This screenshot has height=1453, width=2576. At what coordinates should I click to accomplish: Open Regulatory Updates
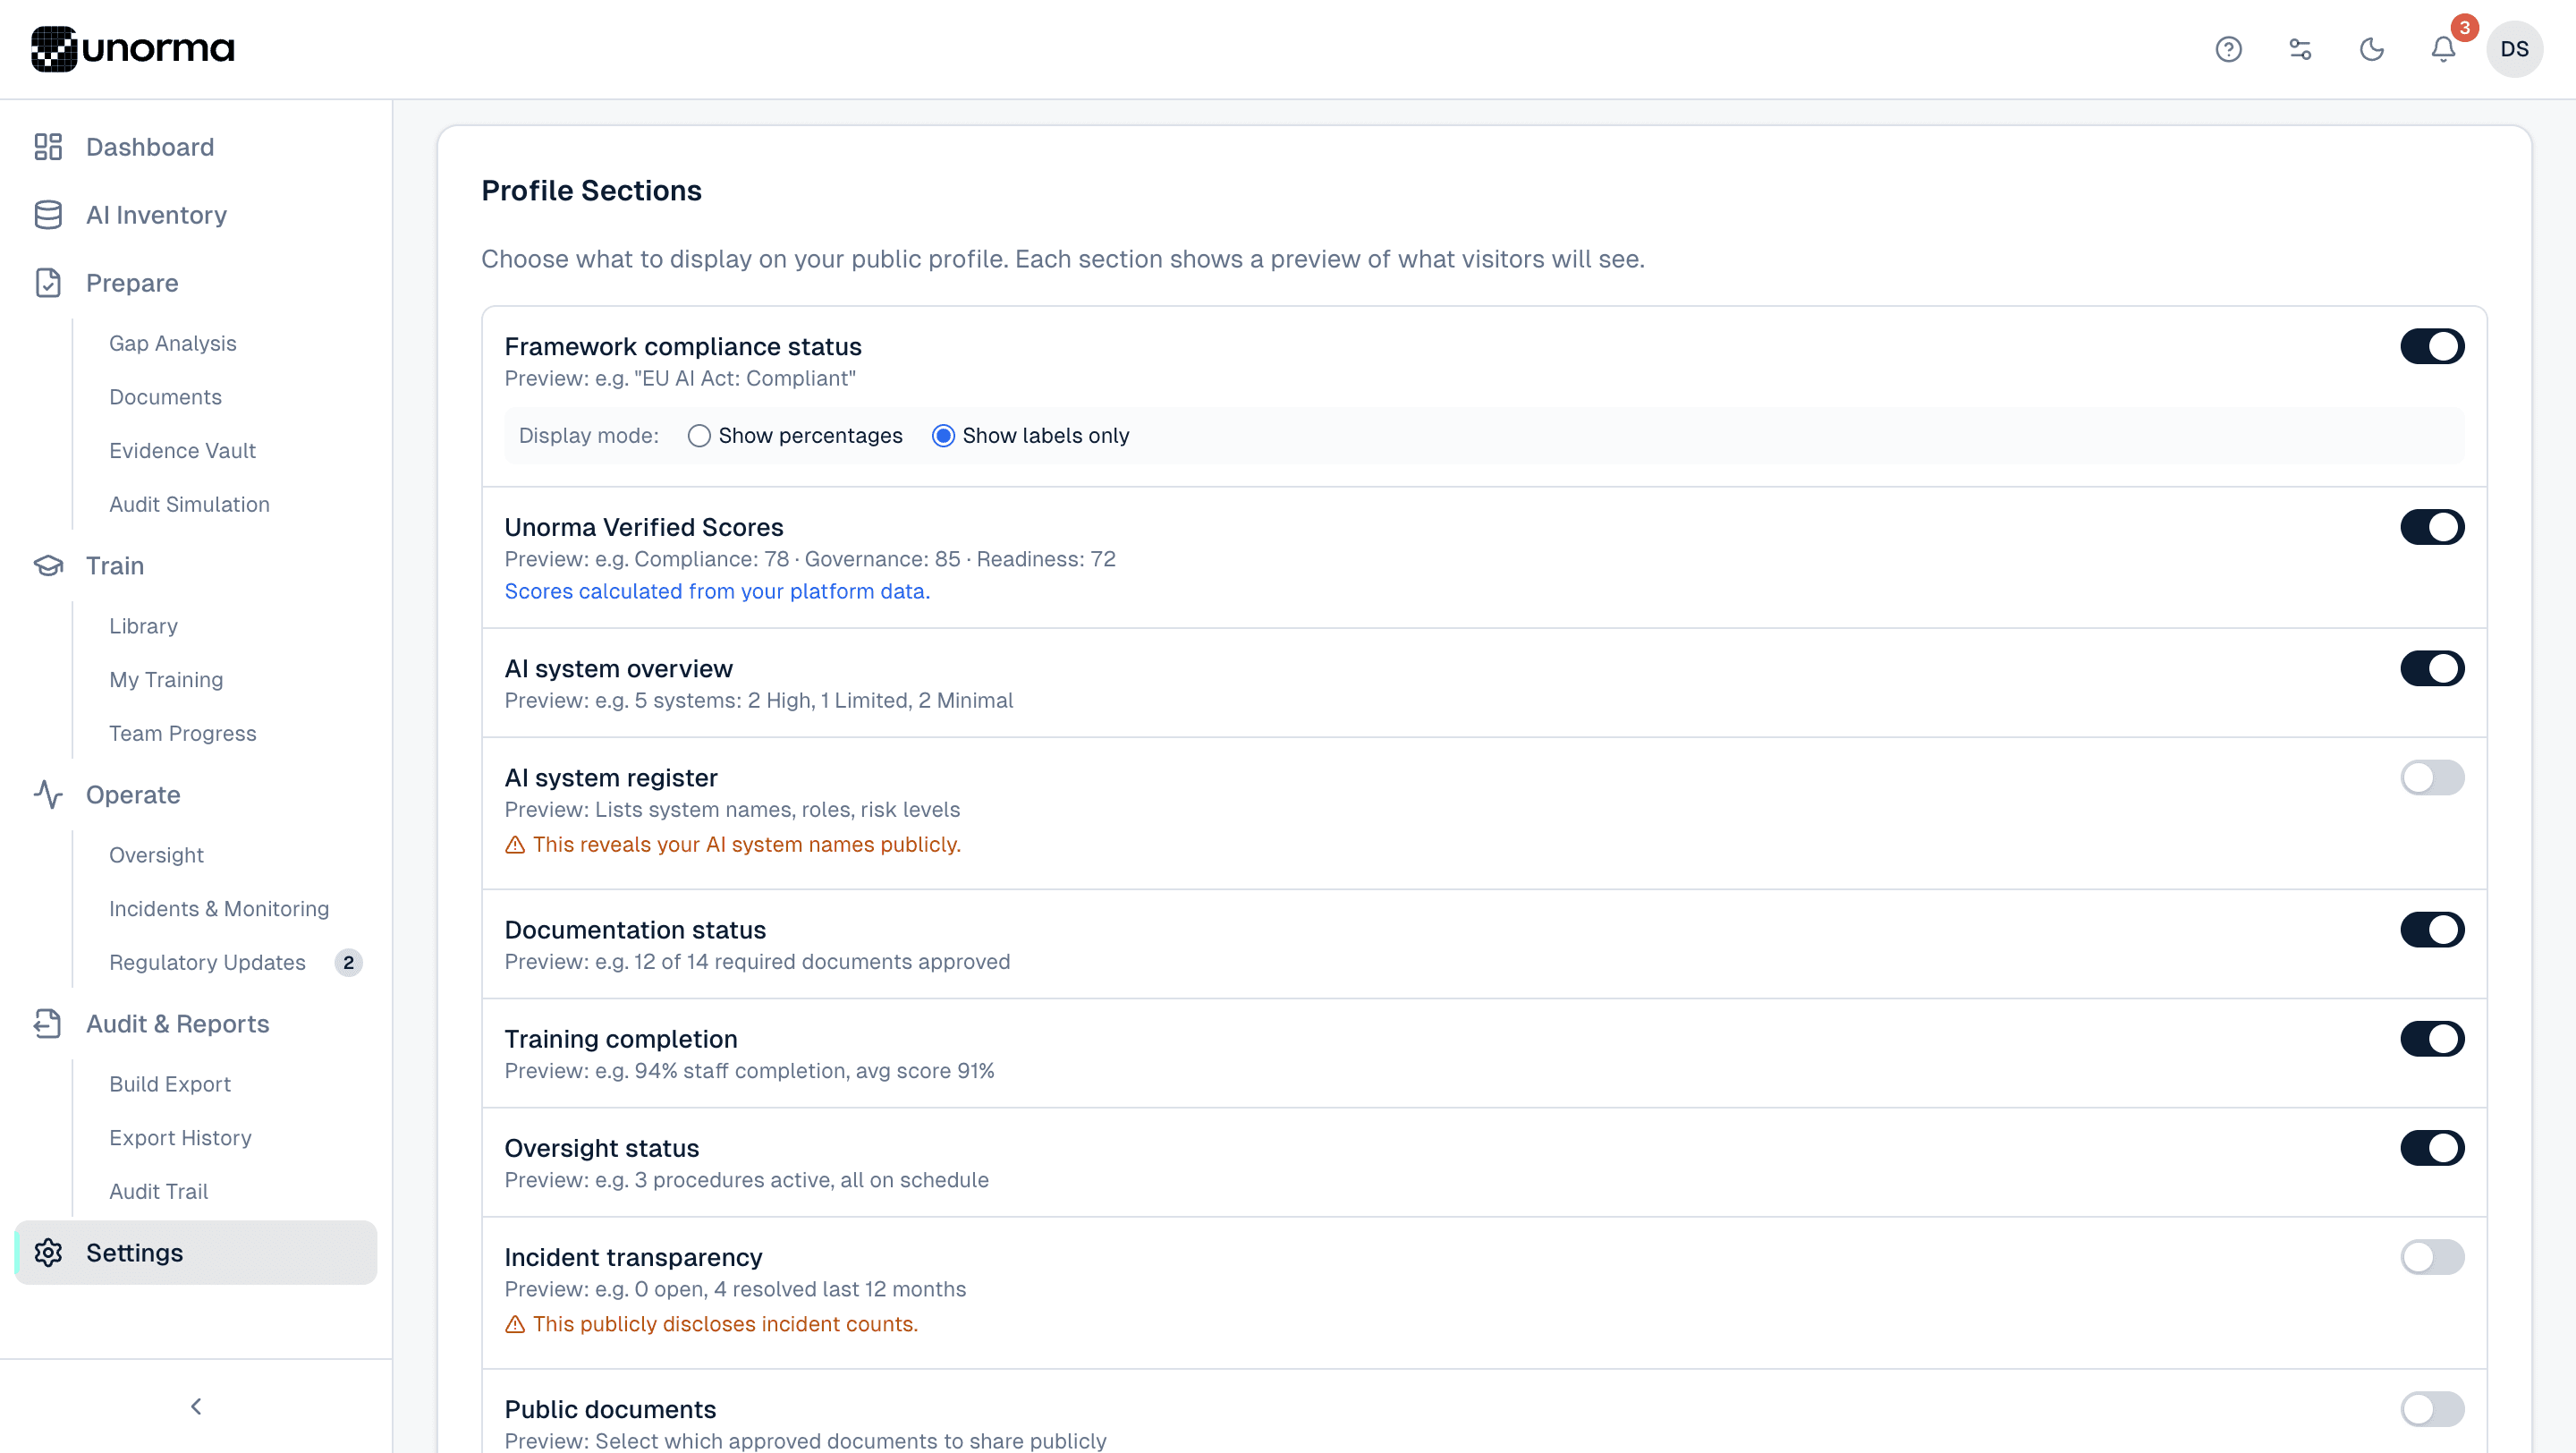tap(207, 963)
